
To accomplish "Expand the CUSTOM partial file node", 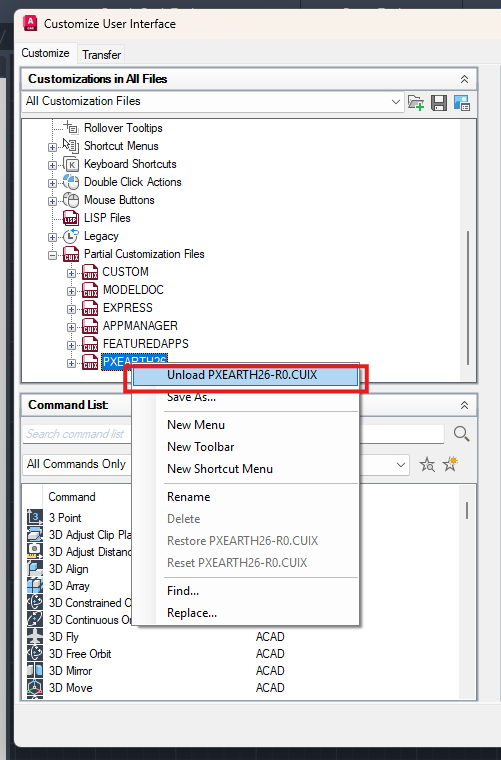I will 72,273.
